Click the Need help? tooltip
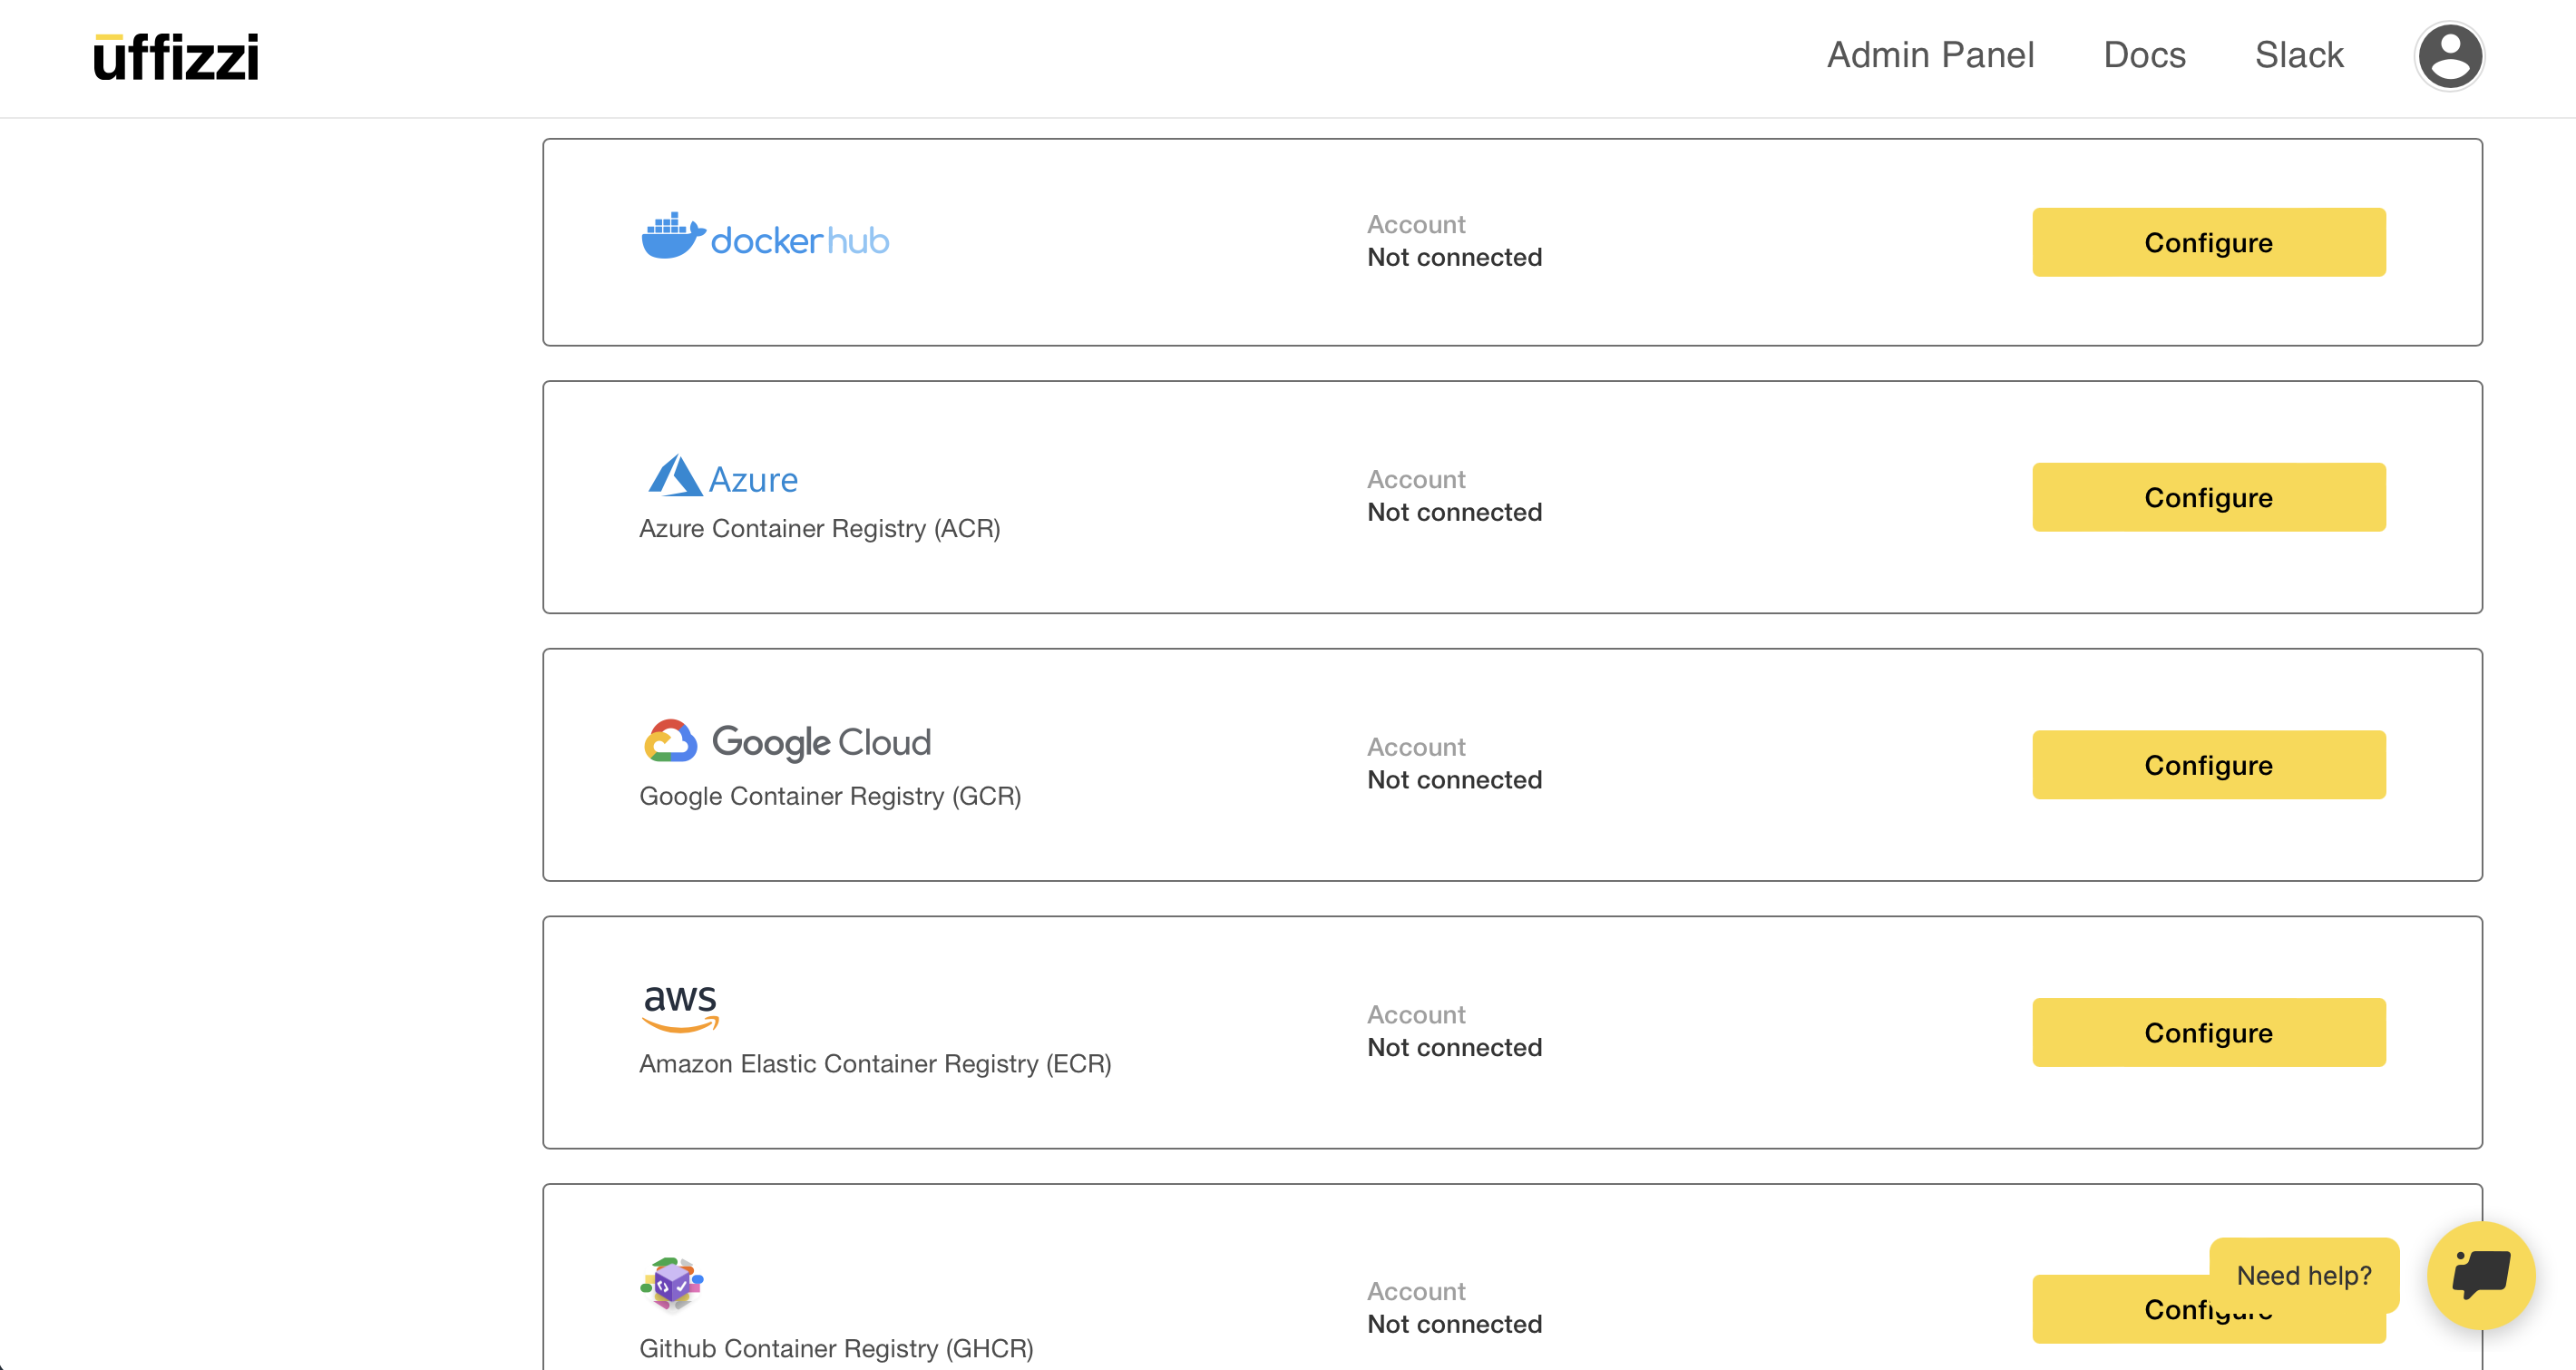Screen dimensions: 2576x1370 [2303, 1275]
